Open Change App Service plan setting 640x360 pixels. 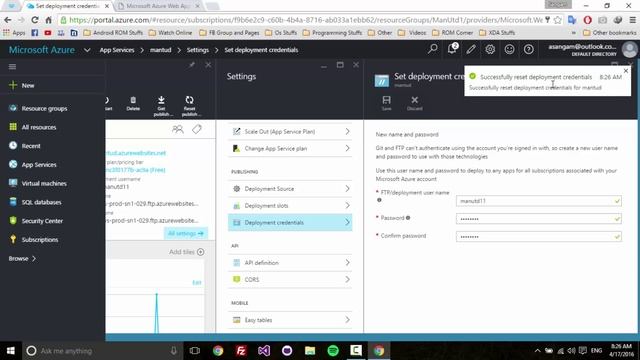click(290, 148)
